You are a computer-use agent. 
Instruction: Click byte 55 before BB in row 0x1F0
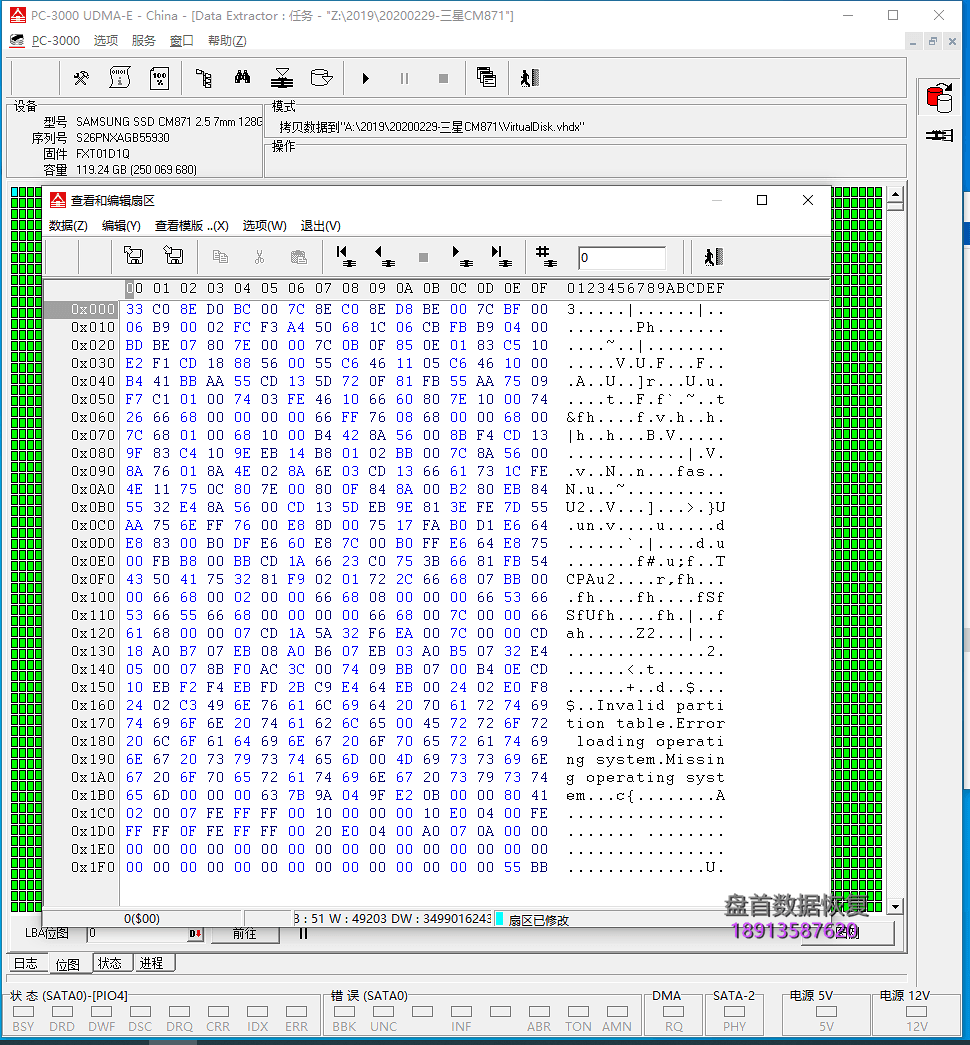(x=512, y=867)
